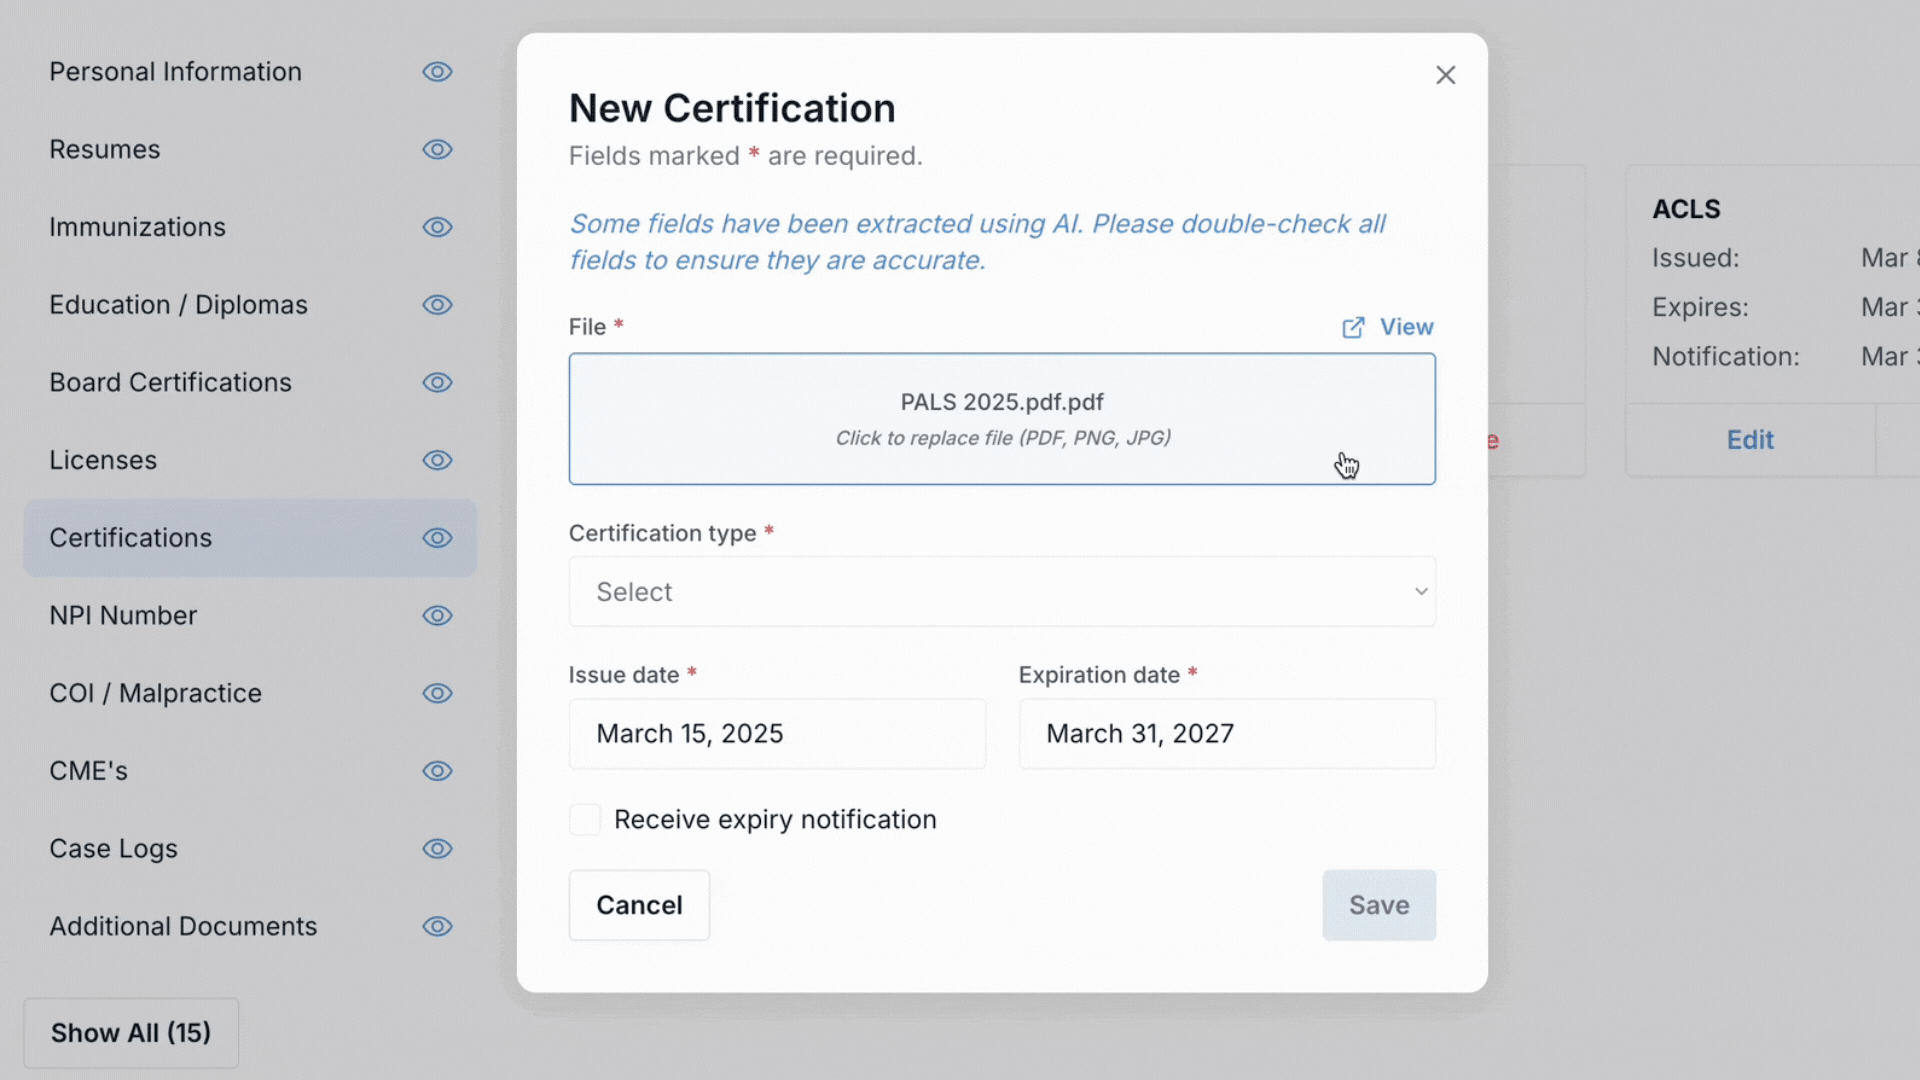Click the COI / Malpractice eye icon
Viewport: 1920px width, 1080px height.
437,694
